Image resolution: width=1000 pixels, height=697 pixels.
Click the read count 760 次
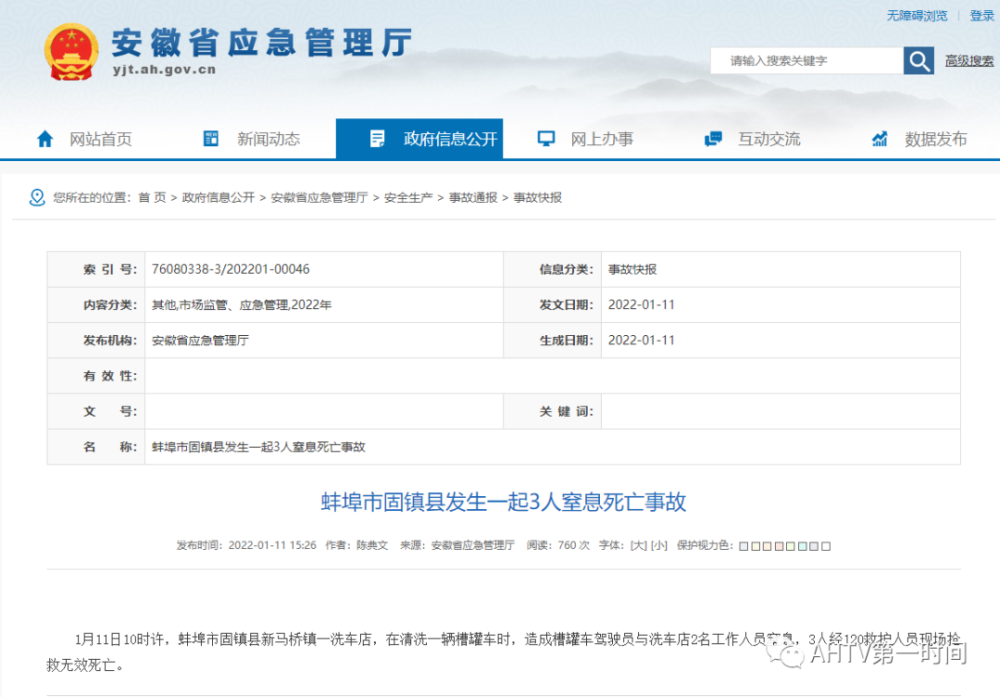(x=573, y=545)
